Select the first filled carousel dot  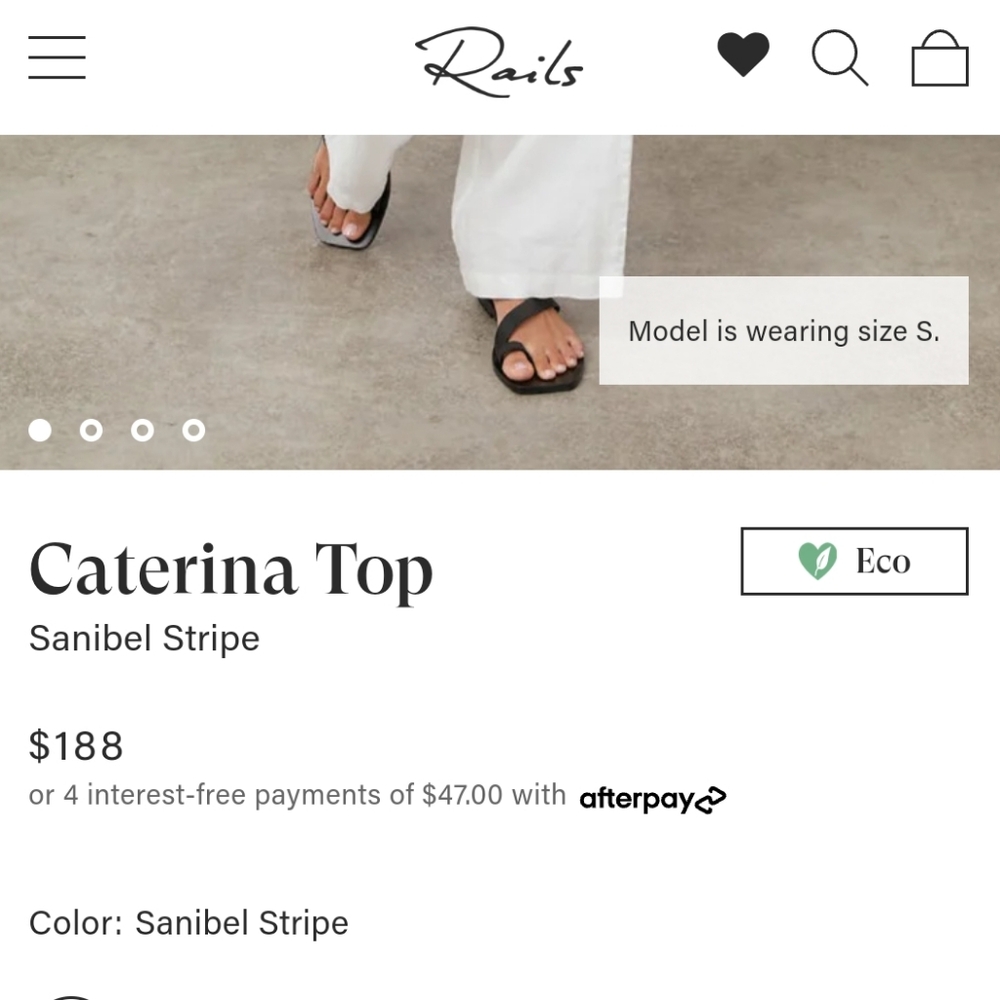[x=41, y=430]
